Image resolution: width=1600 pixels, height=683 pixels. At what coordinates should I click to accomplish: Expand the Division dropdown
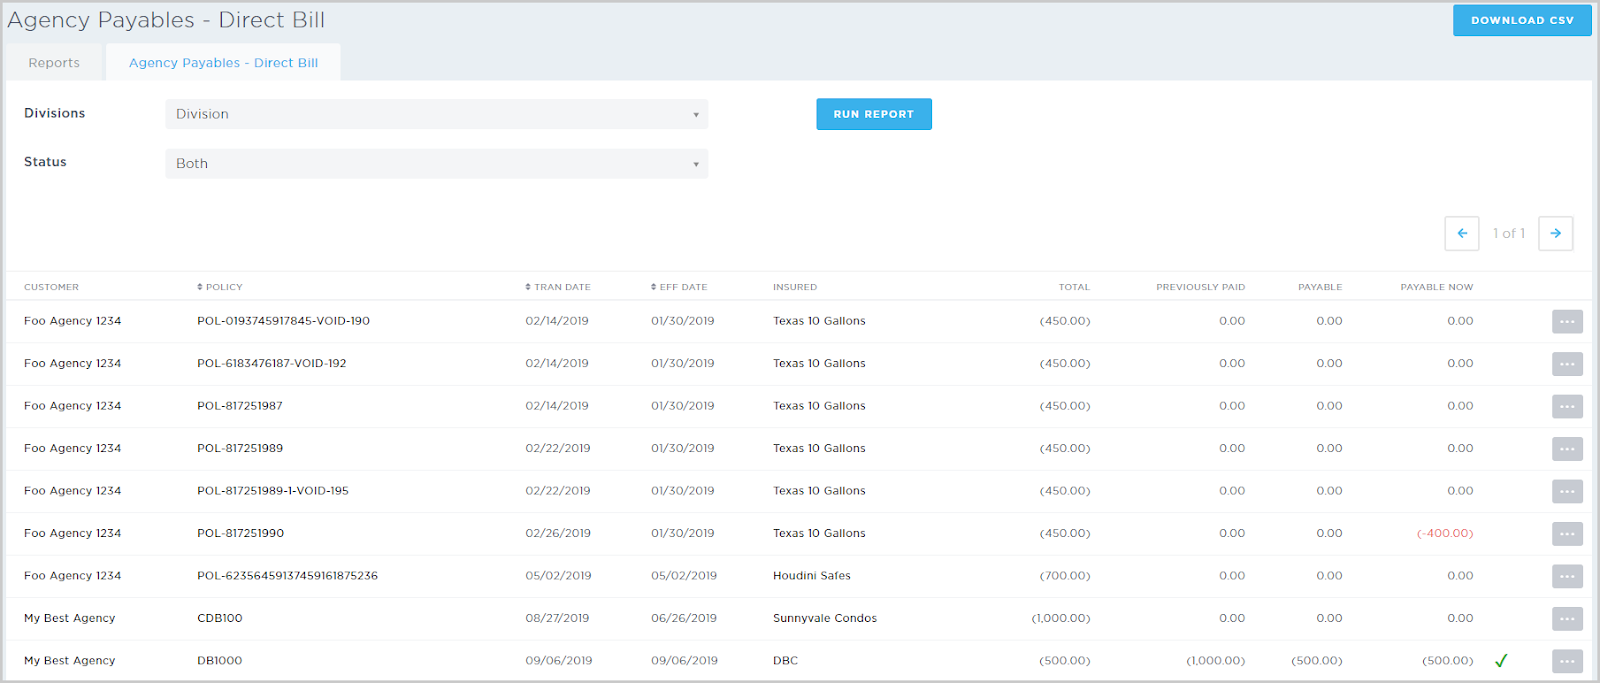tap(436, 114)
